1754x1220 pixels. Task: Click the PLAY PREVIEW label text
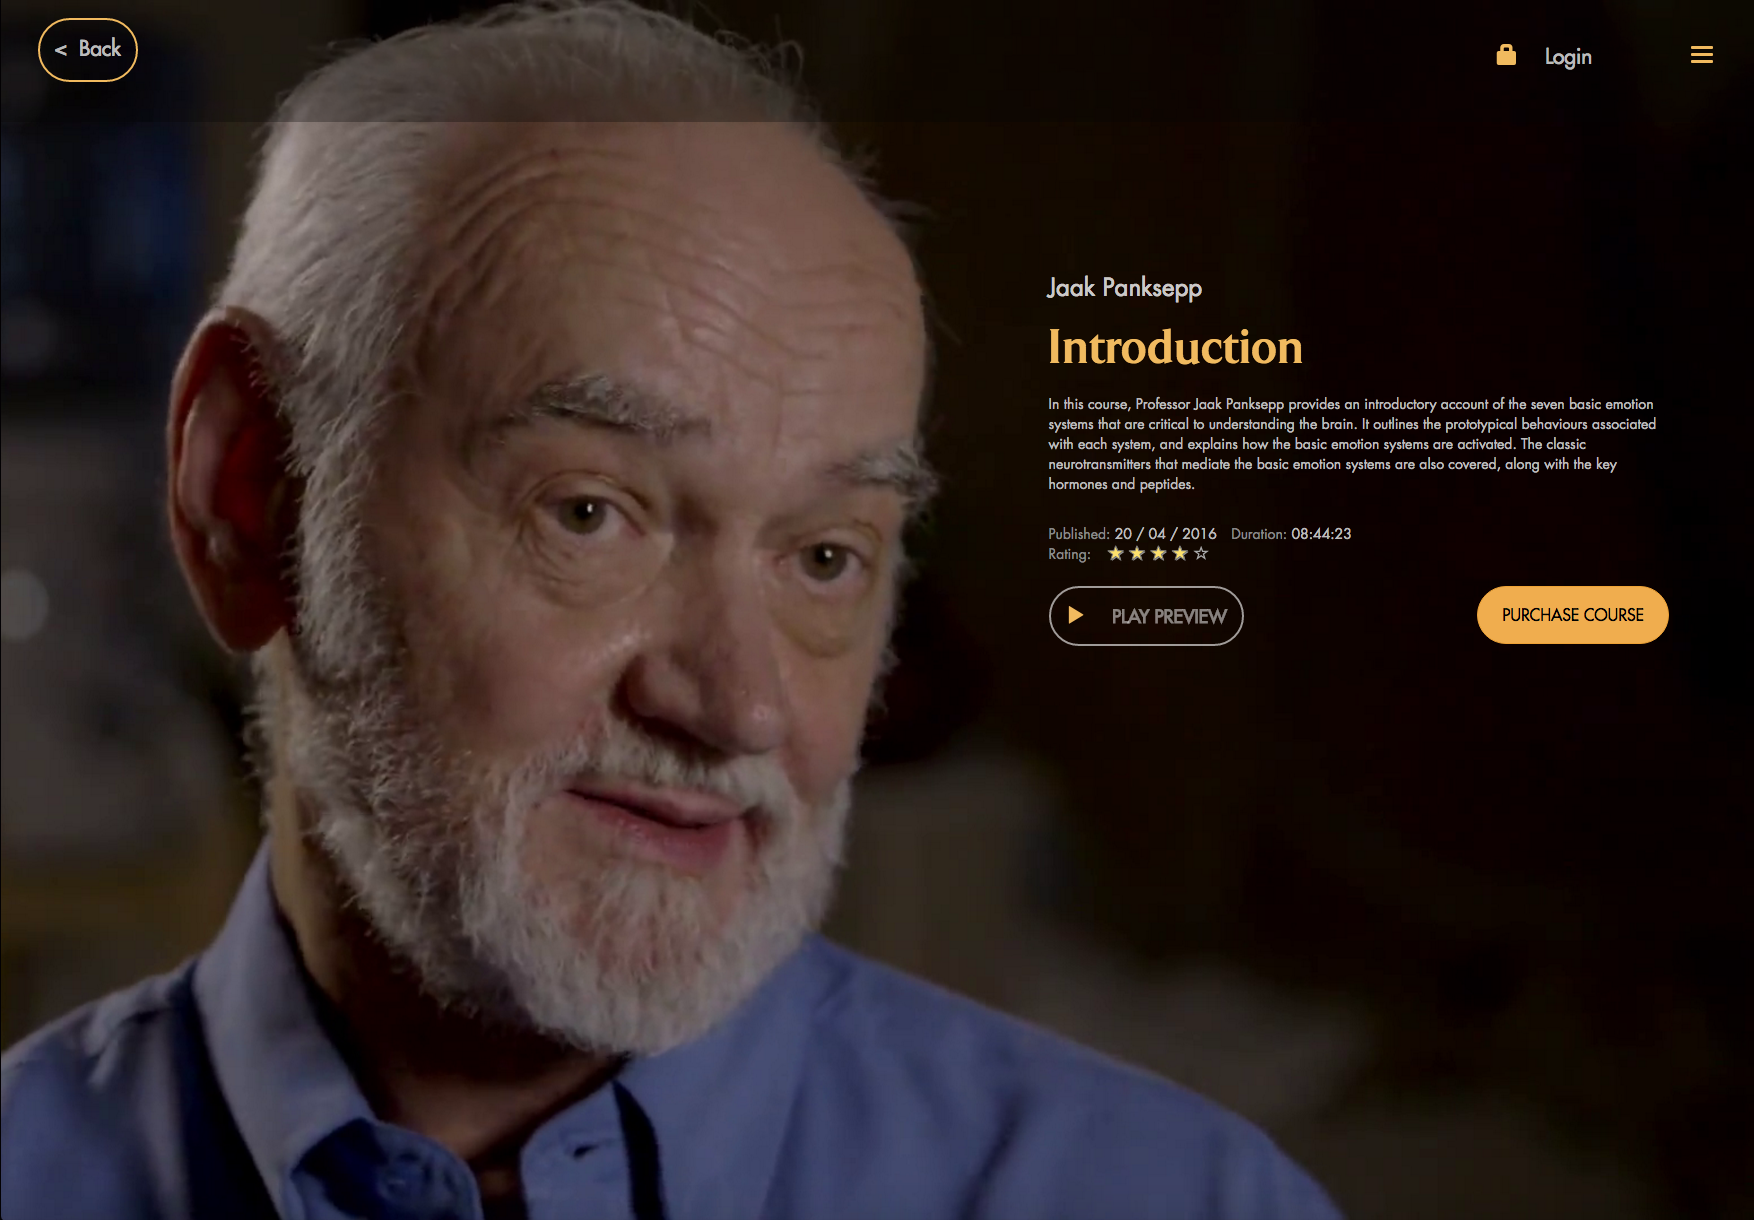[x=1169, y=616]
